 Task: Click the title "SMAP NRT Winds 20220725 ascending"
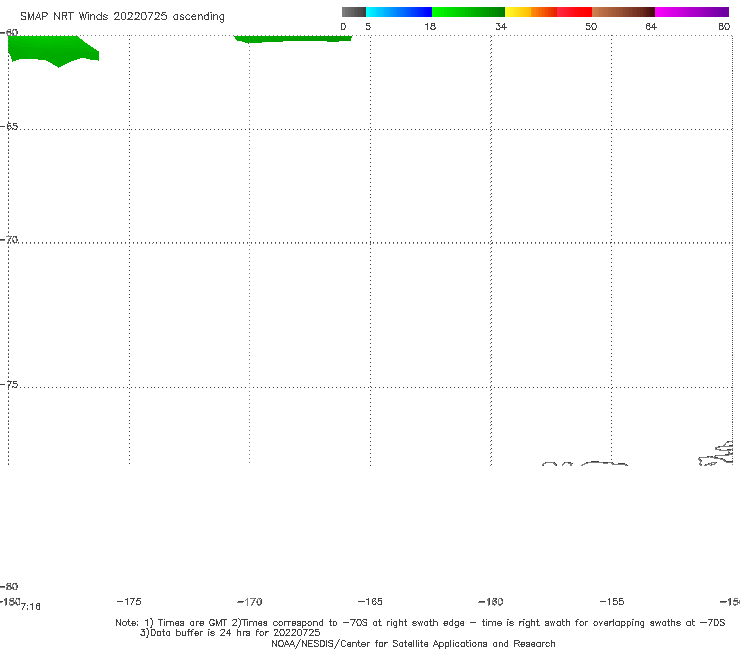122,16
